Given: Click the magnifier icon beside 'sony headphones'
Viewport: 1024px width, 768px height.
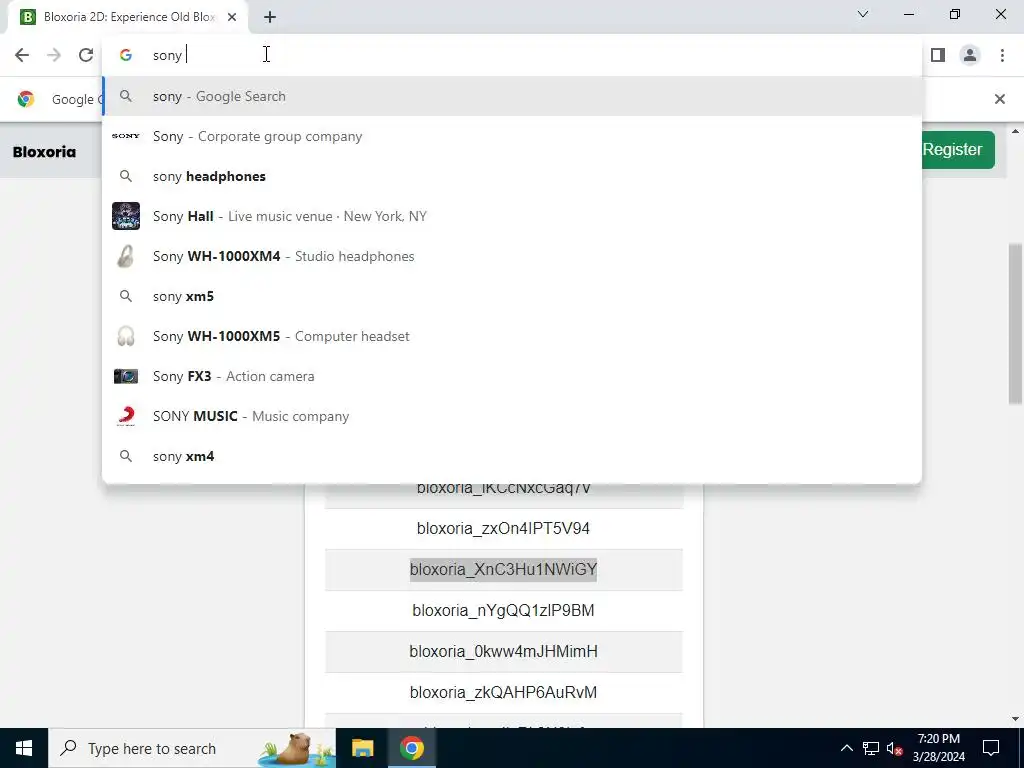Looking at the screenshot, I should click(125, 176).
